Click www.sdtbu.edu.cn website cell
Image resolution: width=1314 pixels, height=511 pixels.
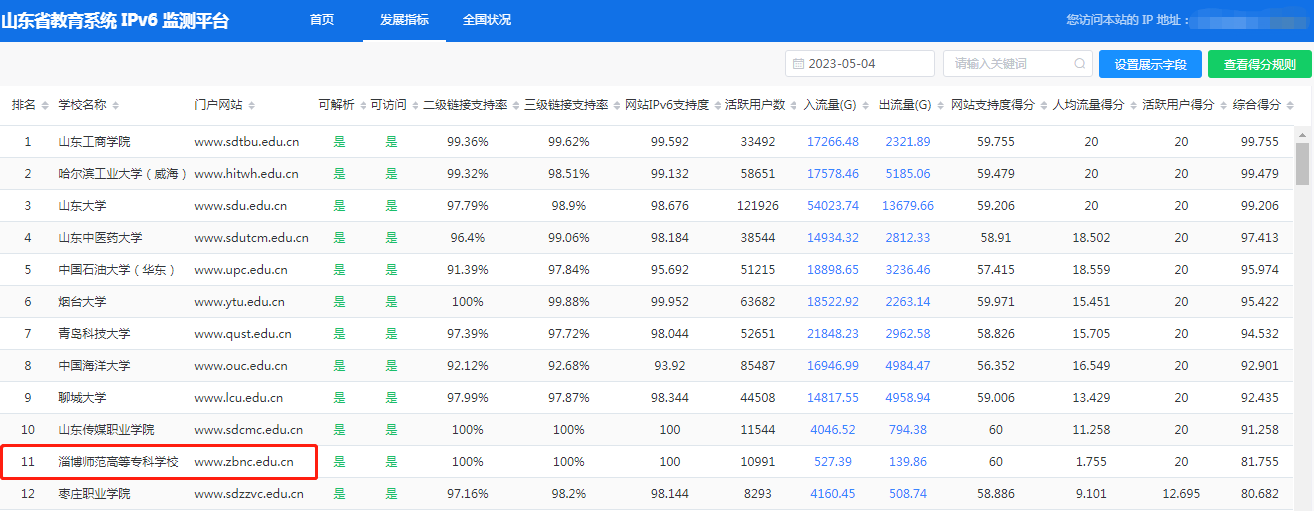click(247, 142)
